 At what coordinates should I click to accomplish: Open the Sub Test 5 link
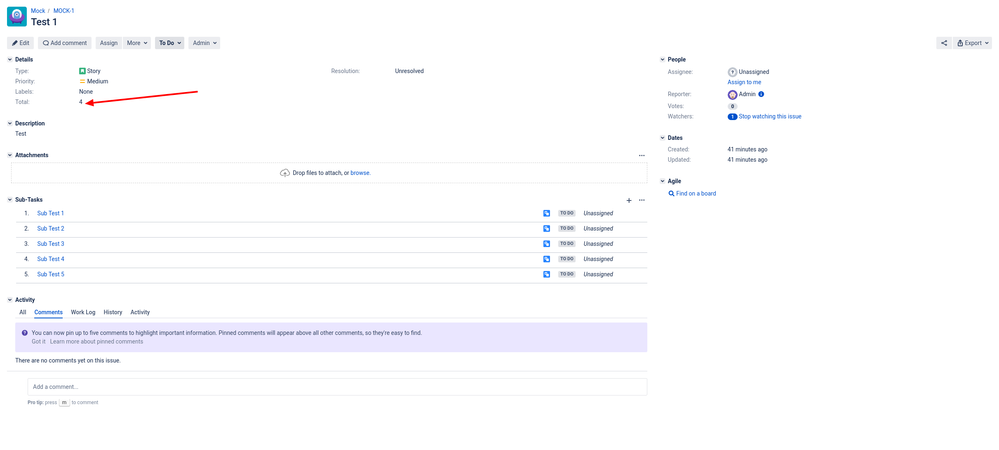(50, 275)
